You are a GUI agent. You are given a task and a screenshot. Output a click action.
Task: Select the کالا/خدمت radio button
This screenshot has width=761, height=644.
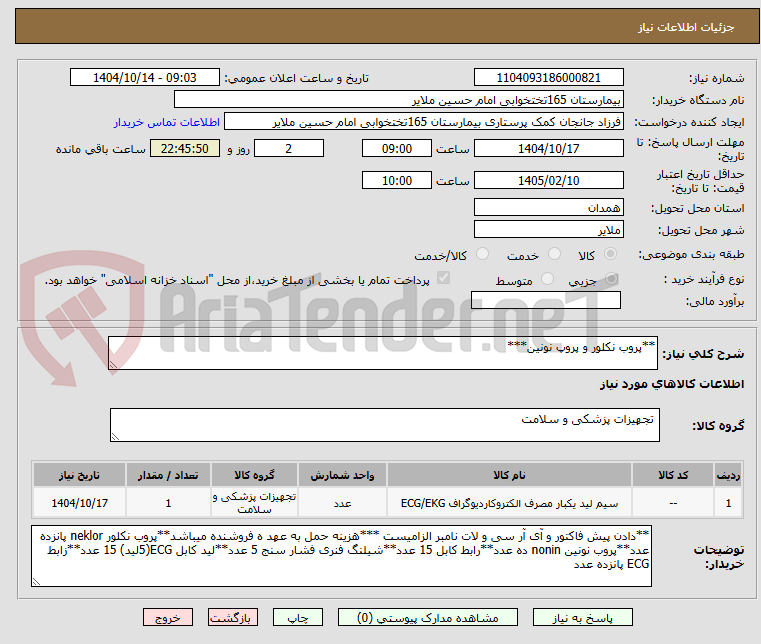pos(482,254)
